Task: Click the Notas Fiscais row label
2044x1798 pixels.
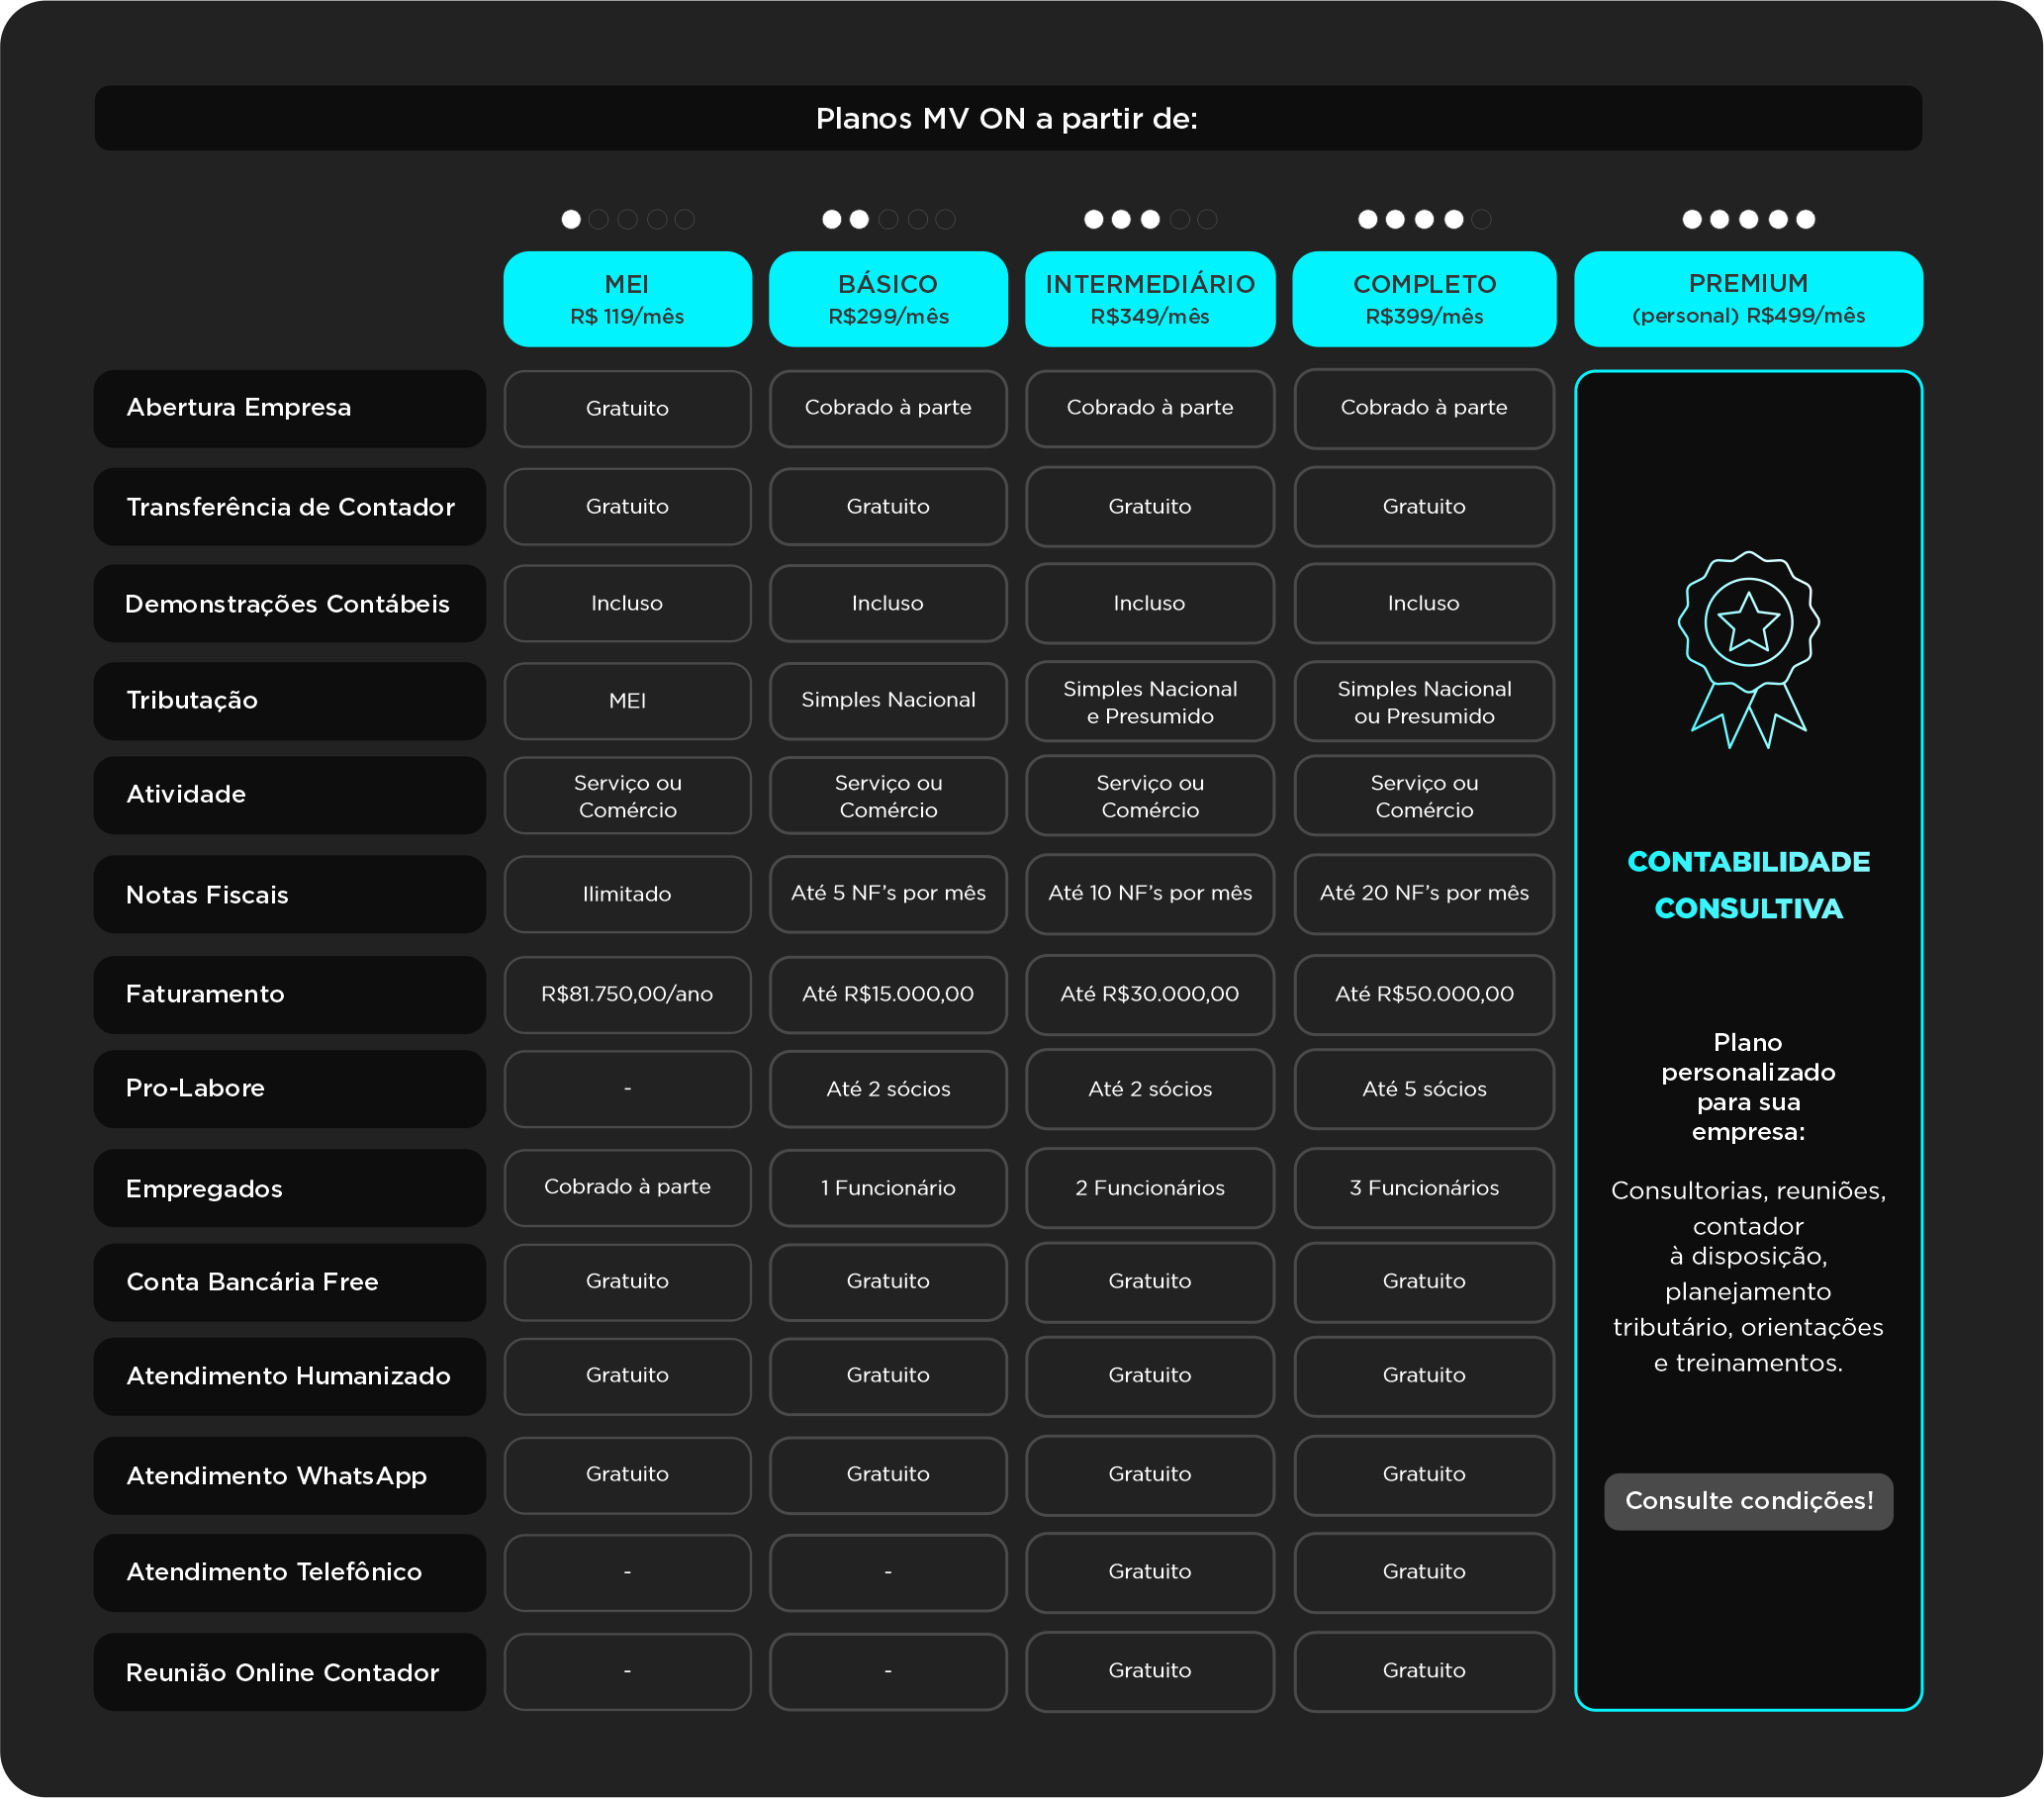Action: coord(289,895)
